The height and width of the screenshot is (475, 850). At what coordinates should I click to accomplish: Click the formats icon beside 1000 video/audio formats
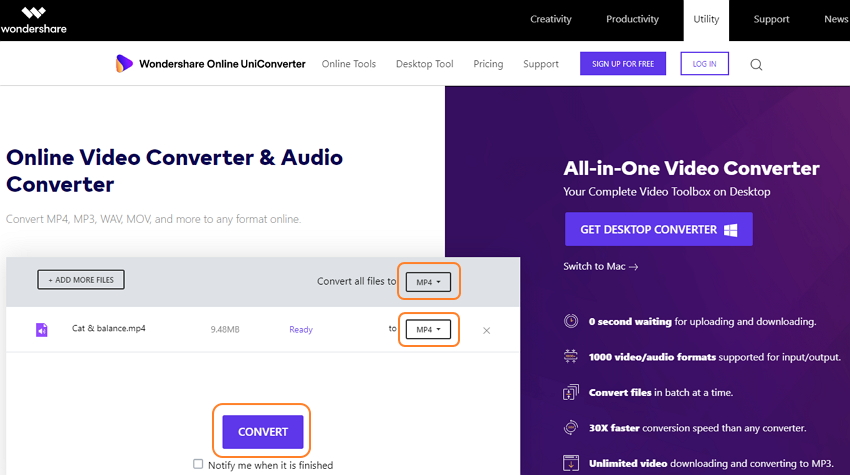pos(571,356)
